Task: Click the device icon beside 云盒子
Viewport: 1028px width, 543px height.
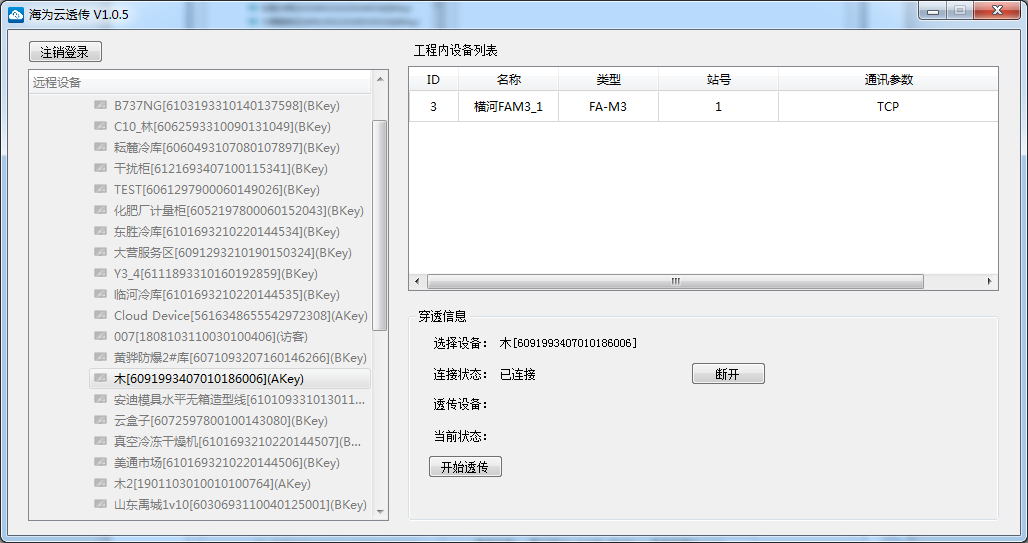Action: [100, 420]
